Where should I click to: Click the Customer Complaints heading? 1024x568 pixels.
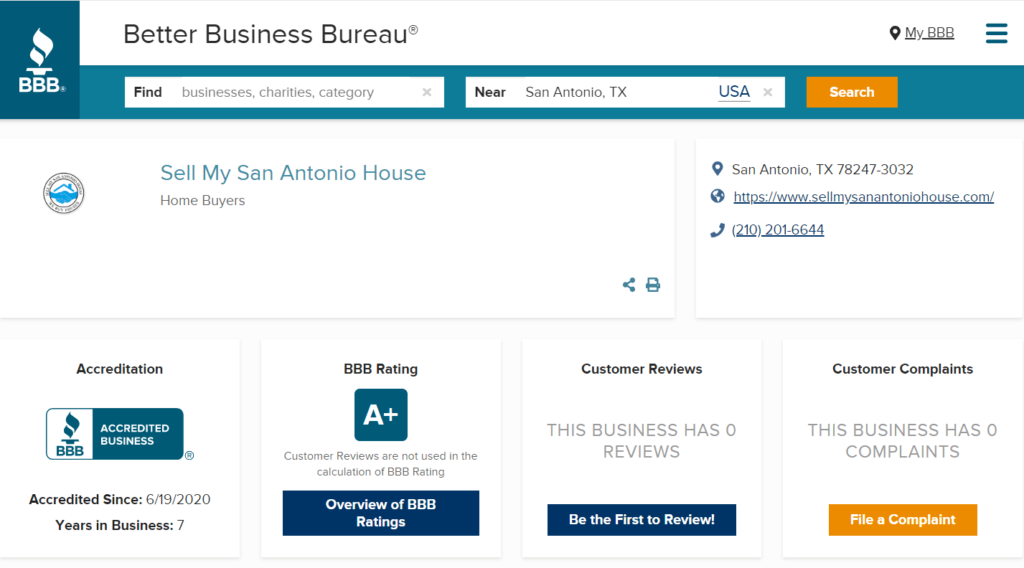(x=903, y=369)
